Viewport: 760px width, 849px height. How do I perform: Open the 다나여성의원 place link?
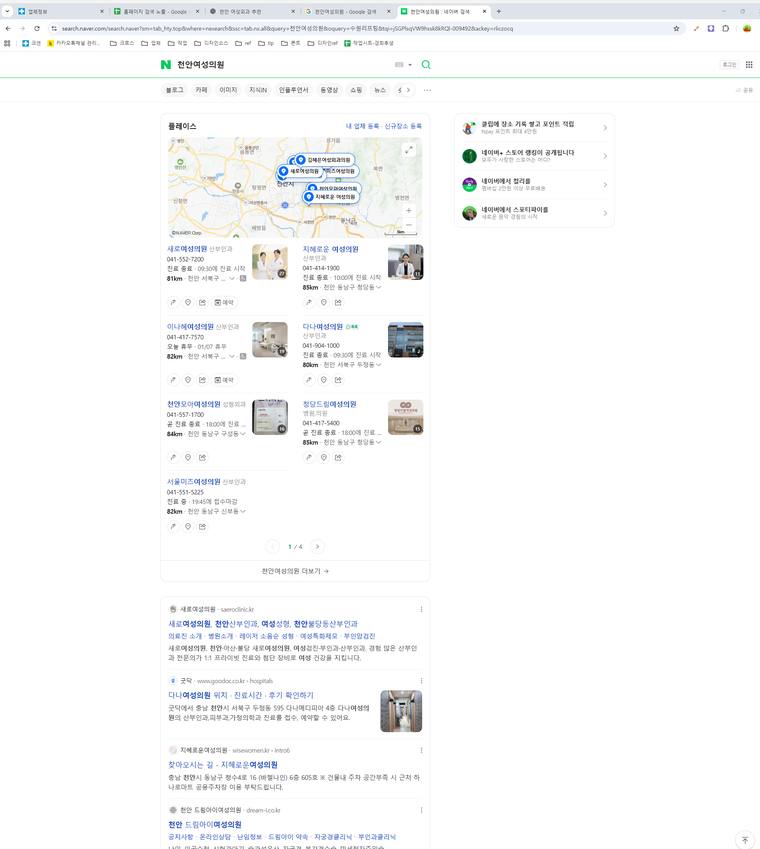(323, 326)
